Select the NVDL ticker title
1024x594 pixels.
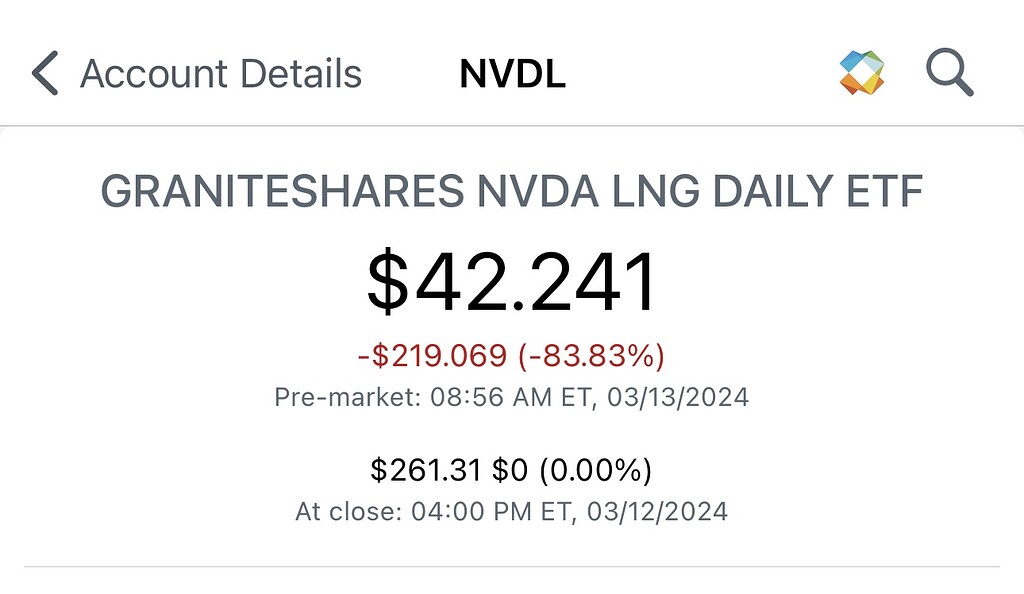[x=513, y=72]
